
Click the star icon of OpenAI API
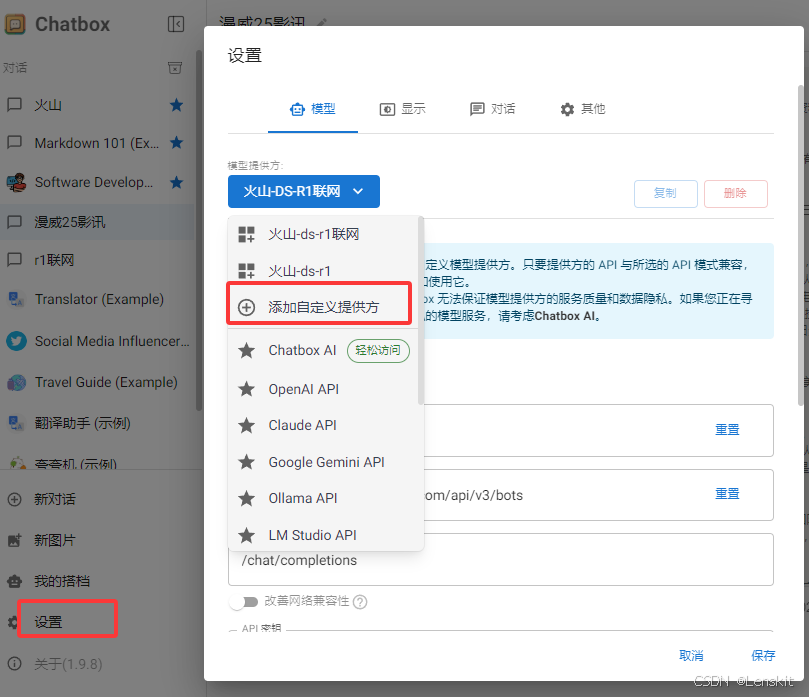point(246,388)
